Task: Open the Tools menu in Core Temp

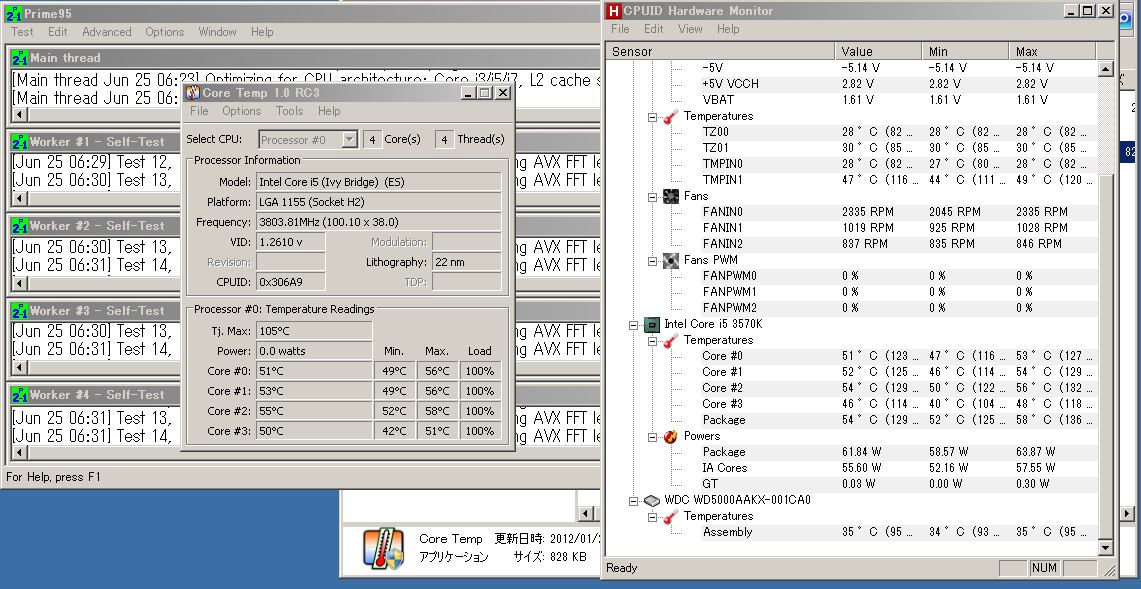Action: [x=289, y=111]
